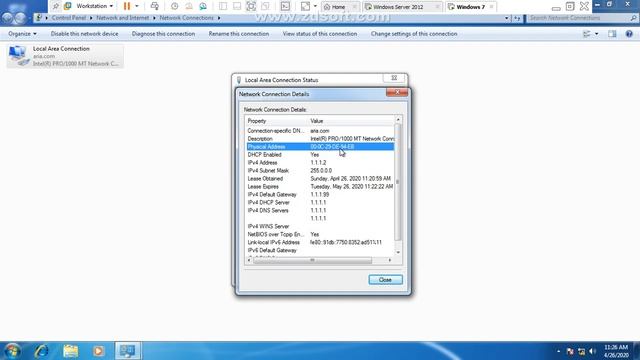Click the horizontal scrollbar right arrow
The width and height of the screenshot is (640, 360).
coord(390,260)
